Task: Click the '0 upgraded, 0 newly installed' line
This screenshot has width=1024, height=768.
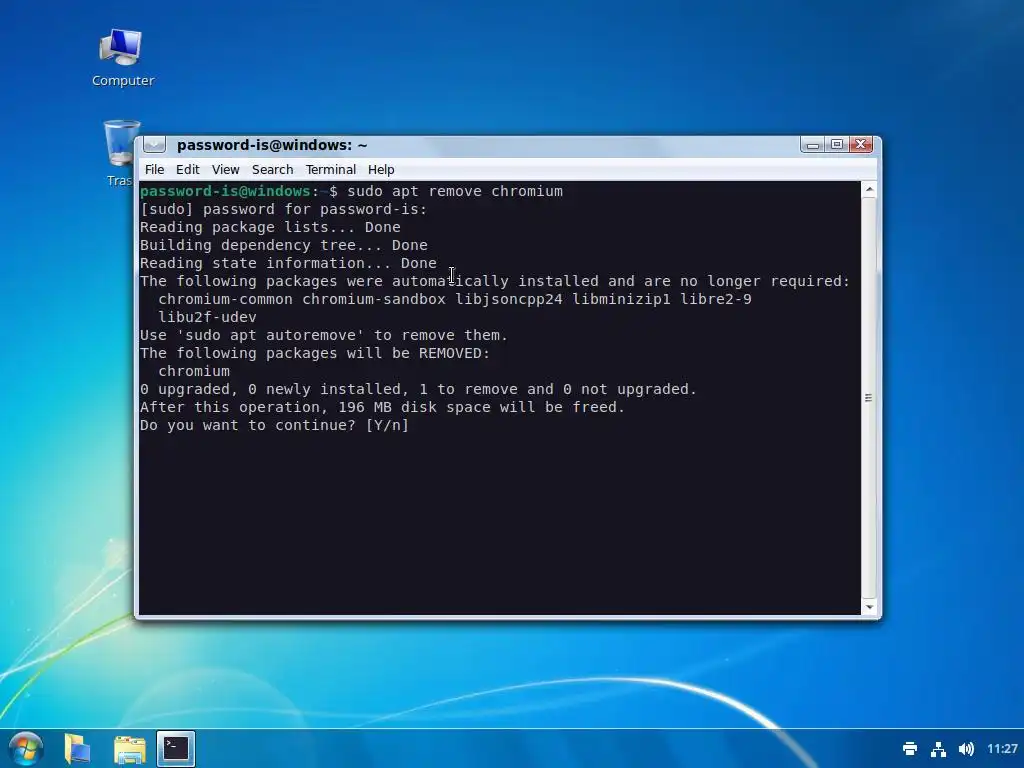Action: [x=418, y=389]
